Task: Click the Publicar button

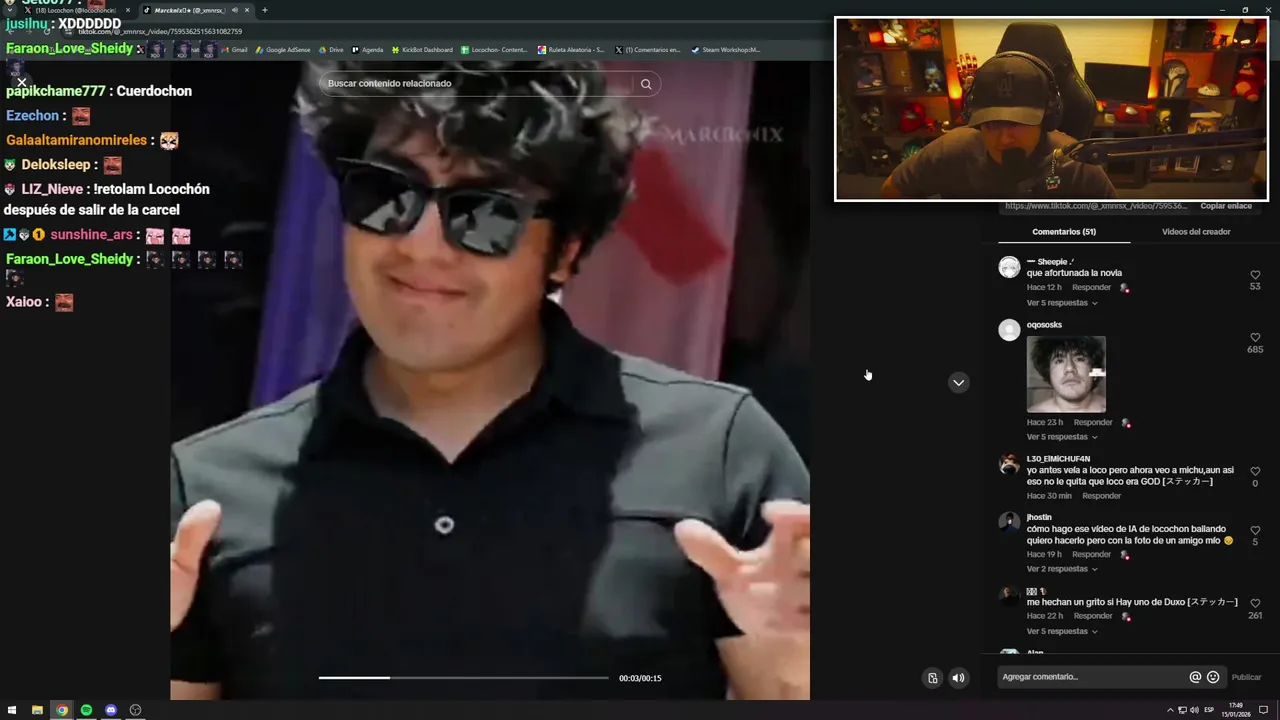Action: [x=1246, y=678]
